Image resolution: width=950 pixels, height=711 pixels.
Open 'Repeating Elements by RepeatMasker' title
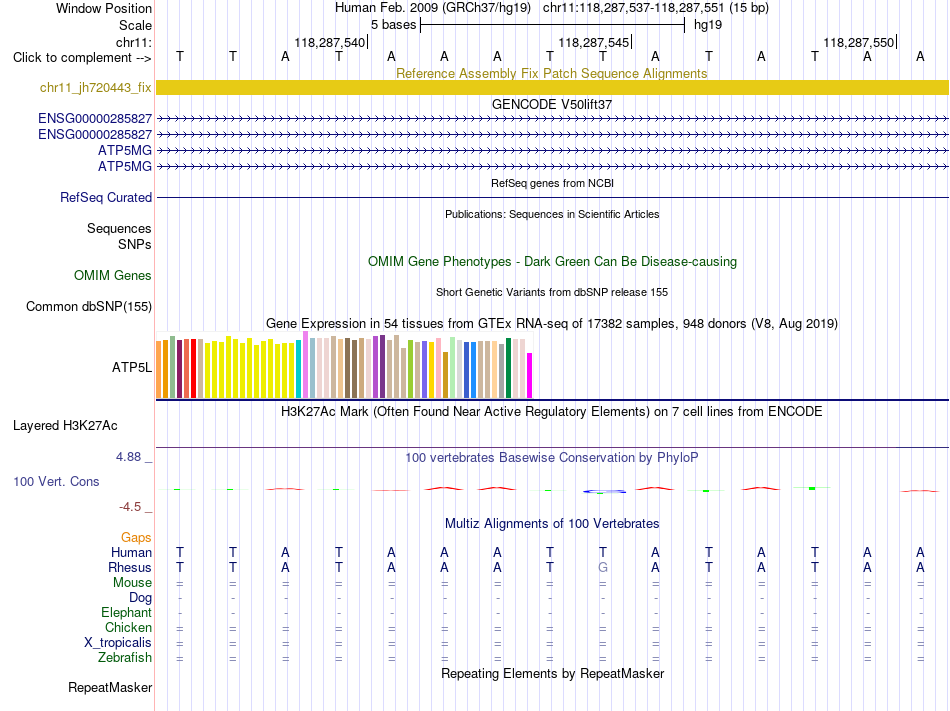pos(552,673)
